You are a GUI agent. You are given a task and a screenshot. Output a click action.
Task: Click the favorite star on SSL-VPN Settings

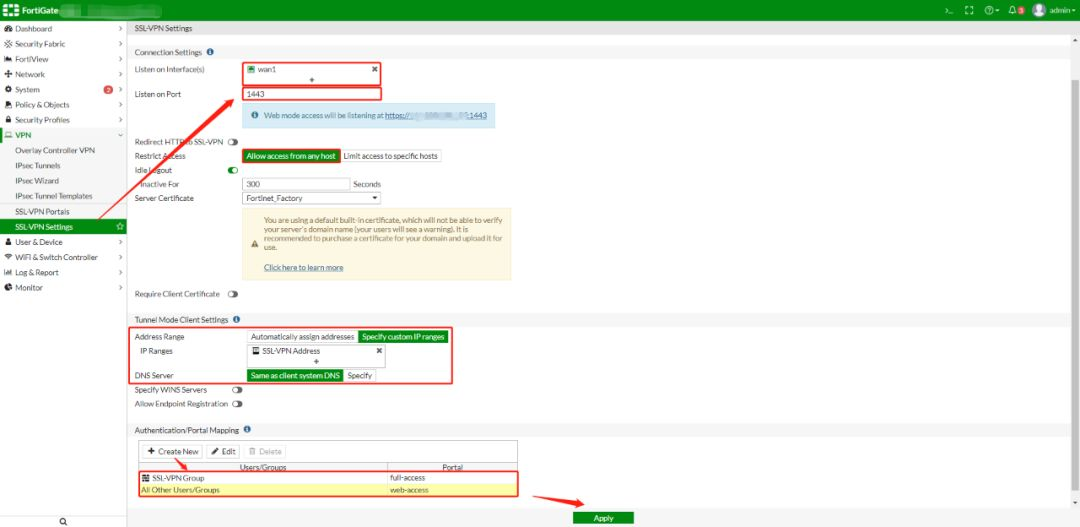tap(120, 227)
